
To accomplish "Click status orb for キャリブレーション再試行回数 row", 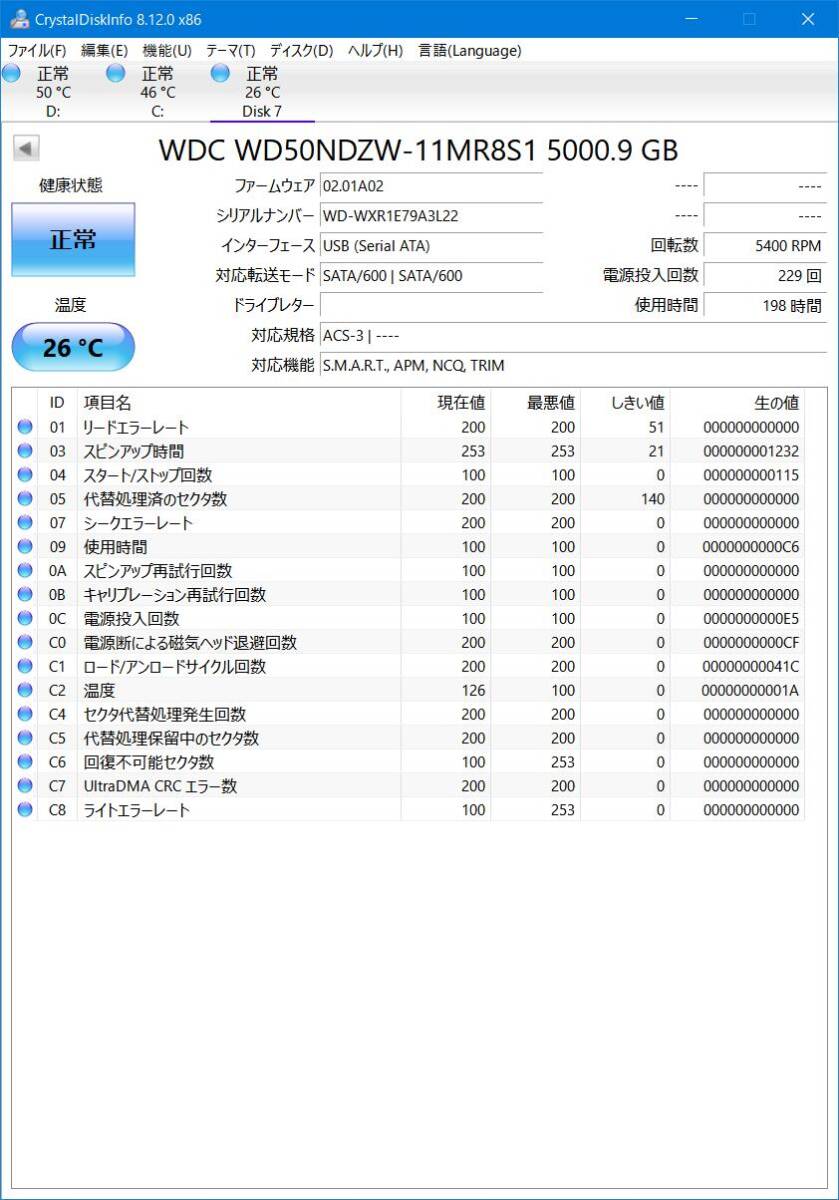I will click(x=25, y=595).
